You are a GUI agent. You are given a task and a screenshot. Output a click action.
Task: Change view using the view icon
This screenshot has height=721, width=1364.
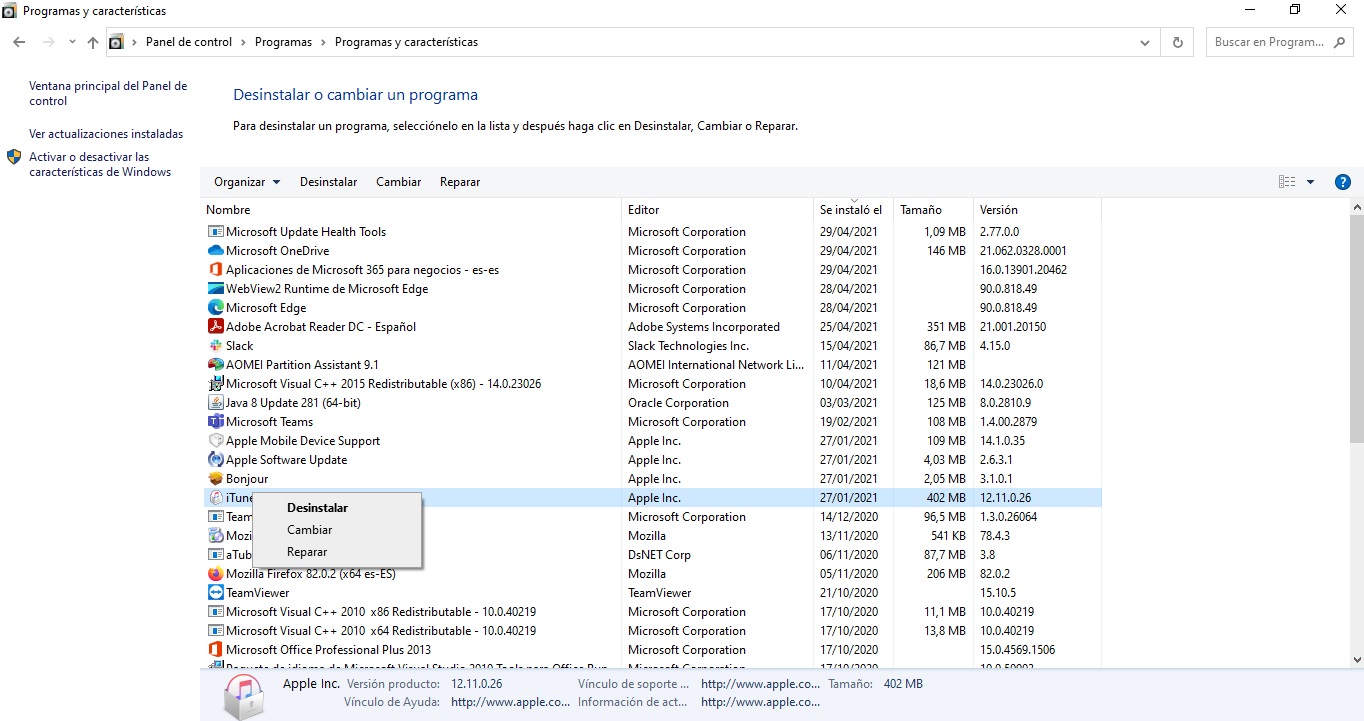pos(1287,182)
